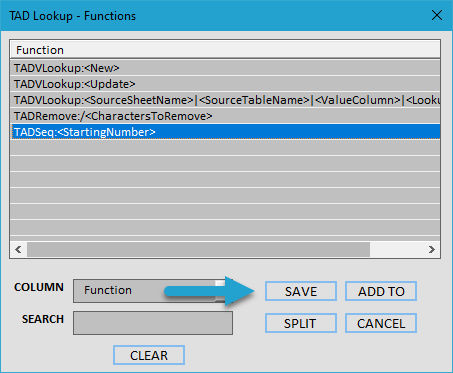Click the horizontal scrollbar thumb

point(198,249)
